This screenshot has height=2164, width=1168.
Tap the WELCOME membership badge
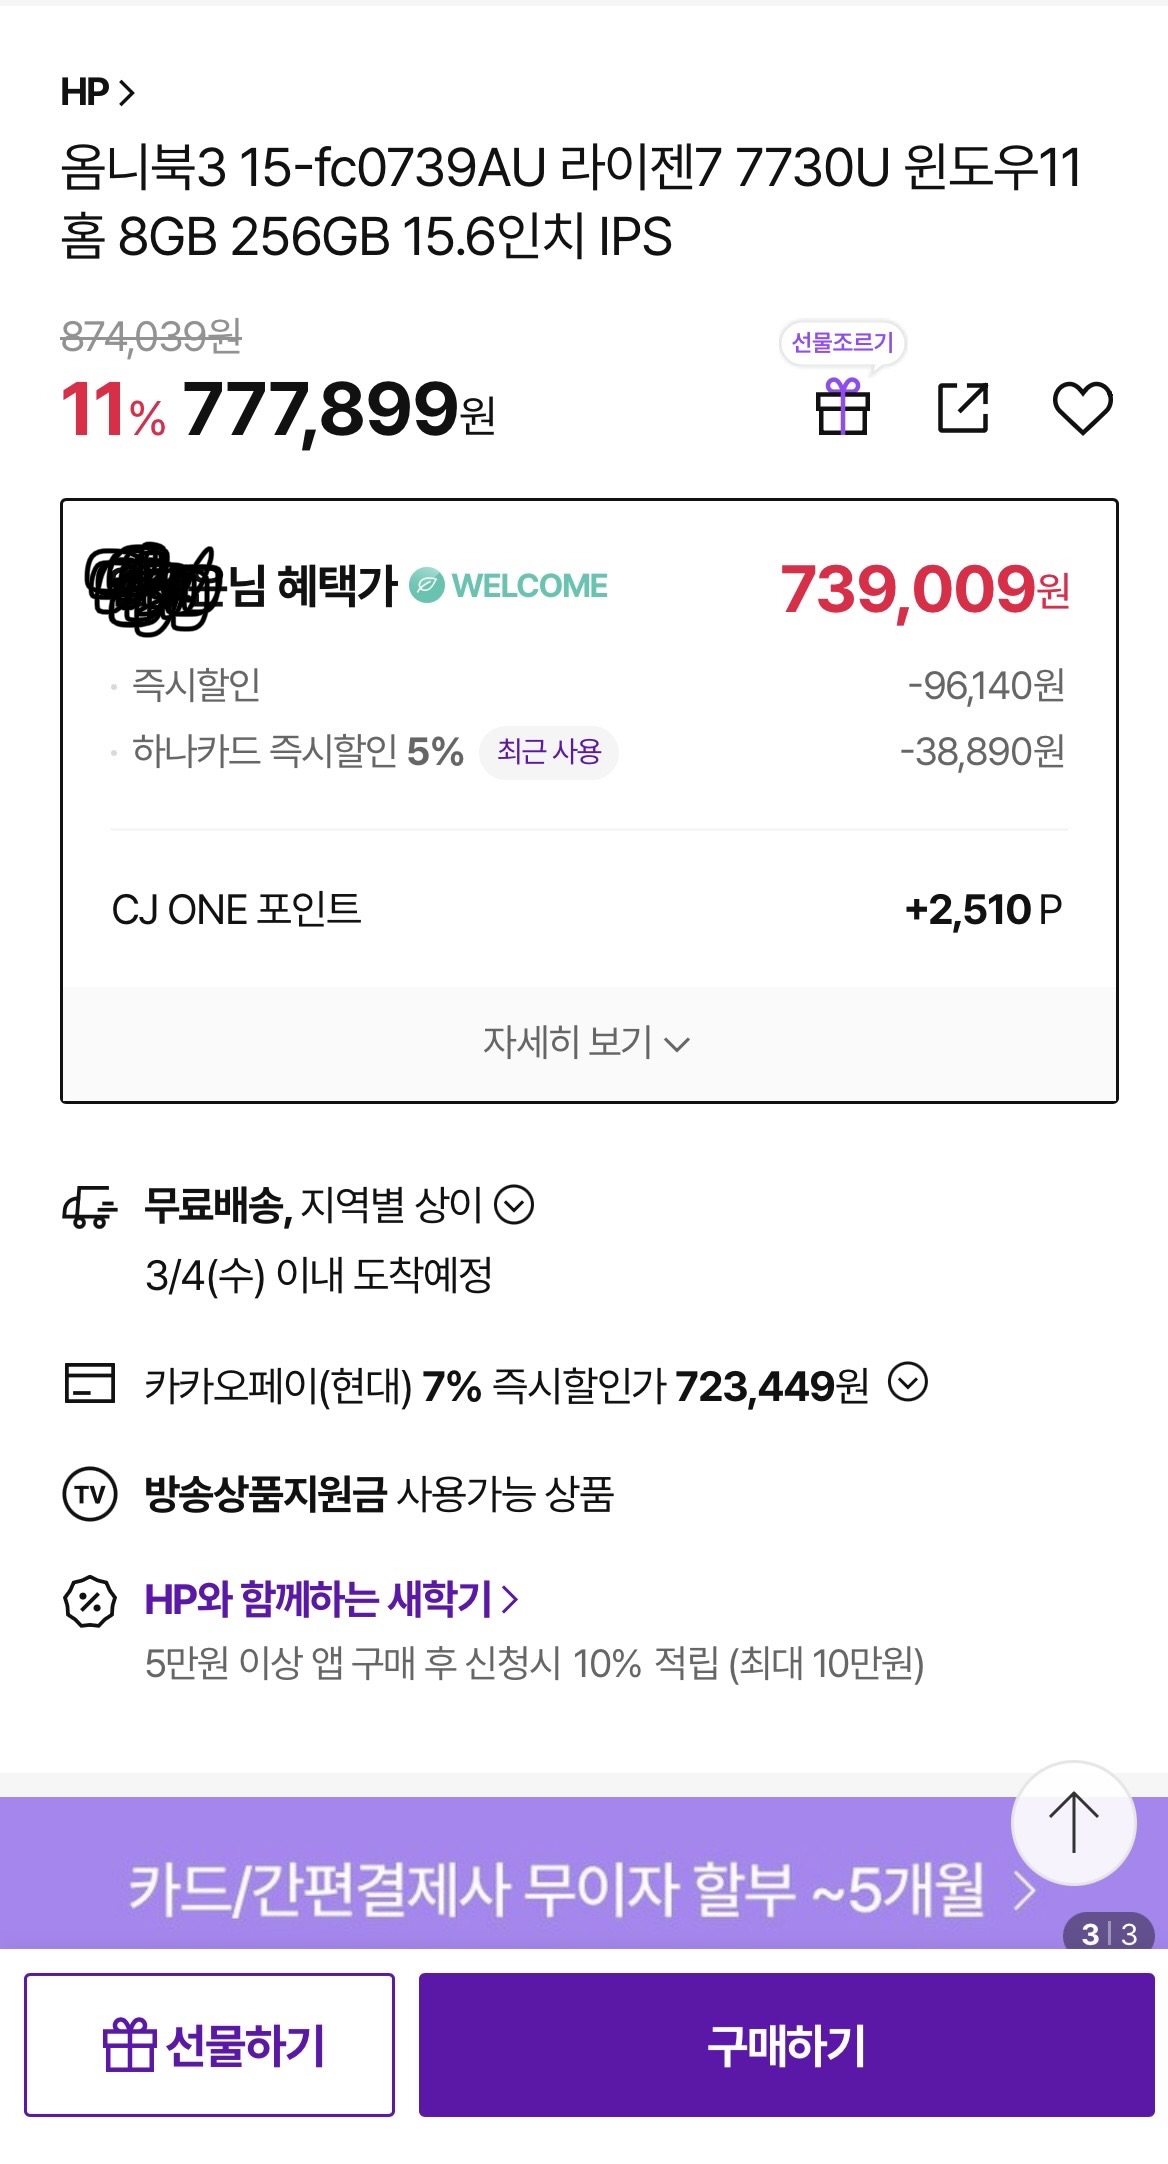pyautogui.click(x=509, y=586)
